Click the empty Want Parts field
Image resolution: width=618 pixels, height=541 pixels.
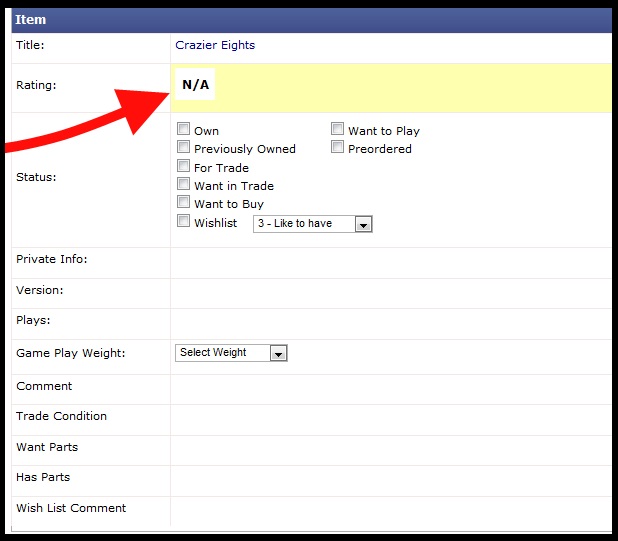(390, 448)
